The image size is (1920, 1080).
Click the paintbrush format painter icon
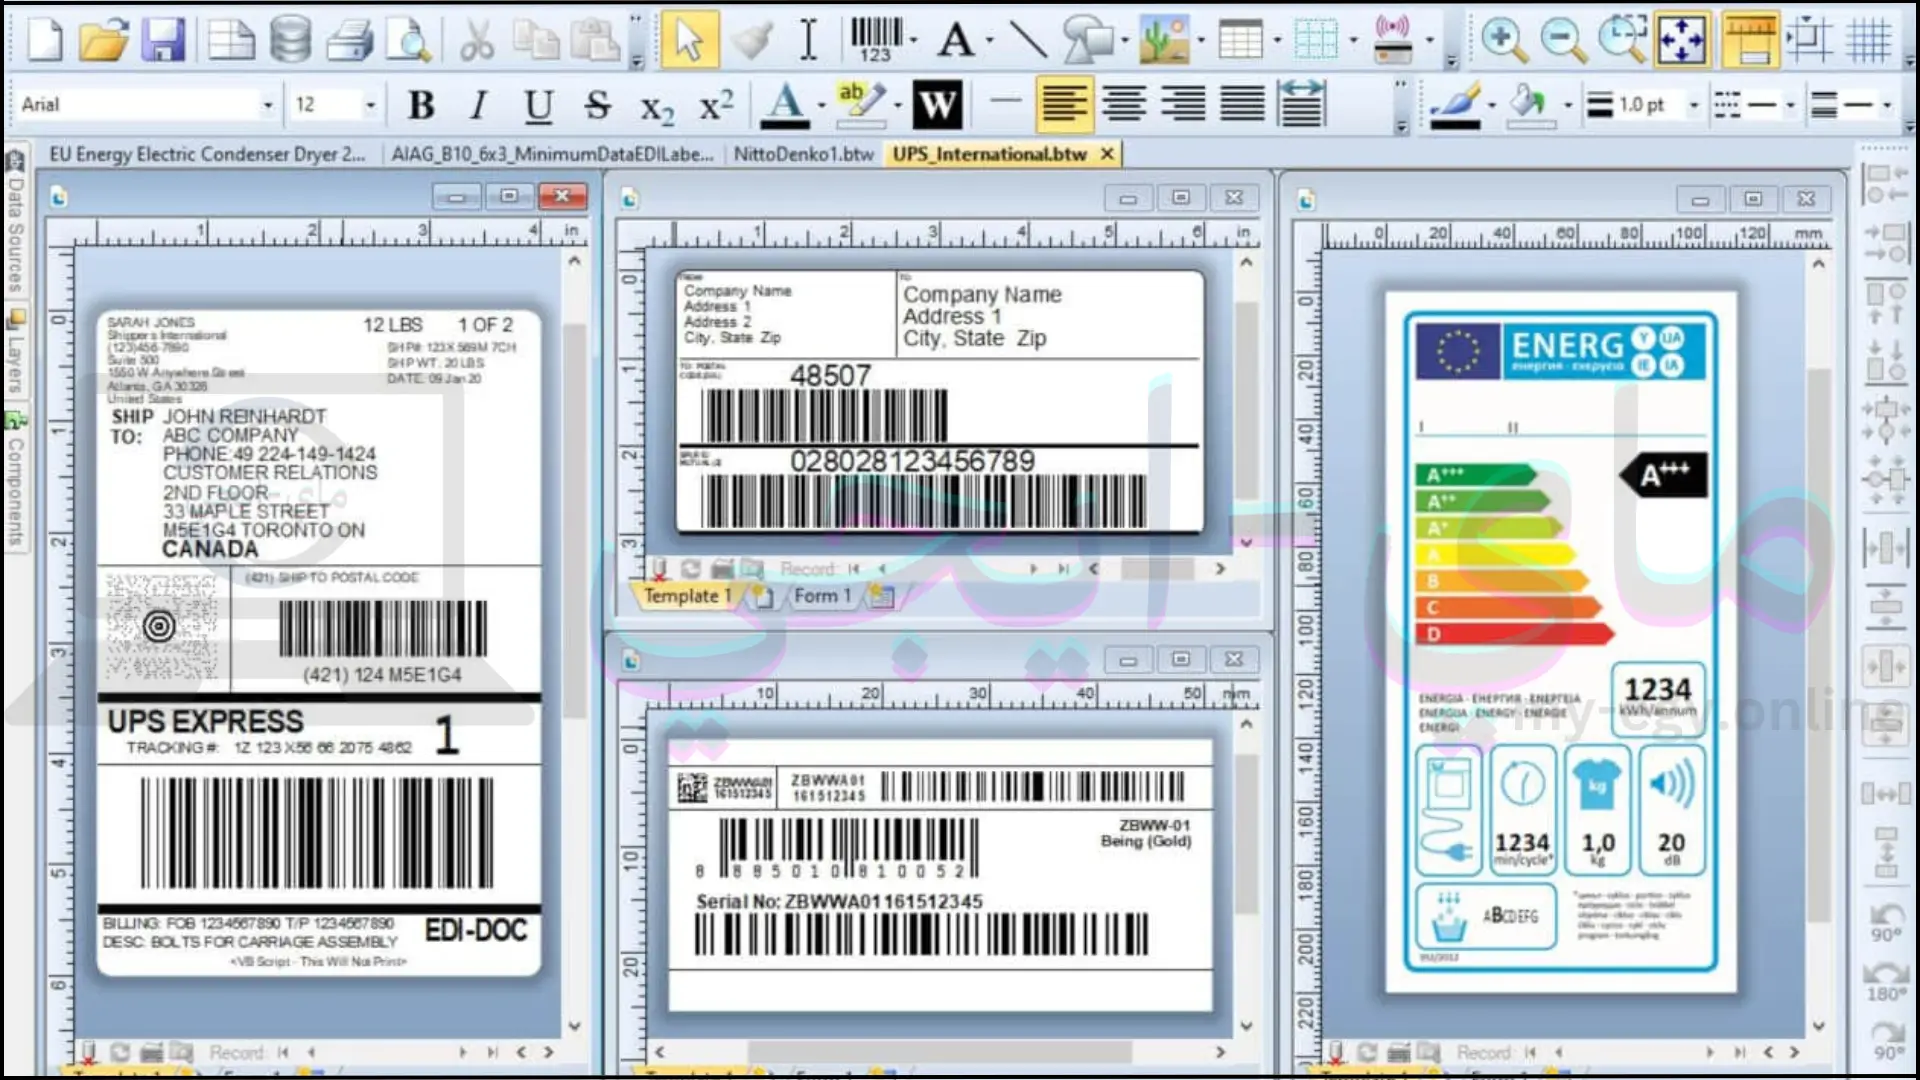752,40
